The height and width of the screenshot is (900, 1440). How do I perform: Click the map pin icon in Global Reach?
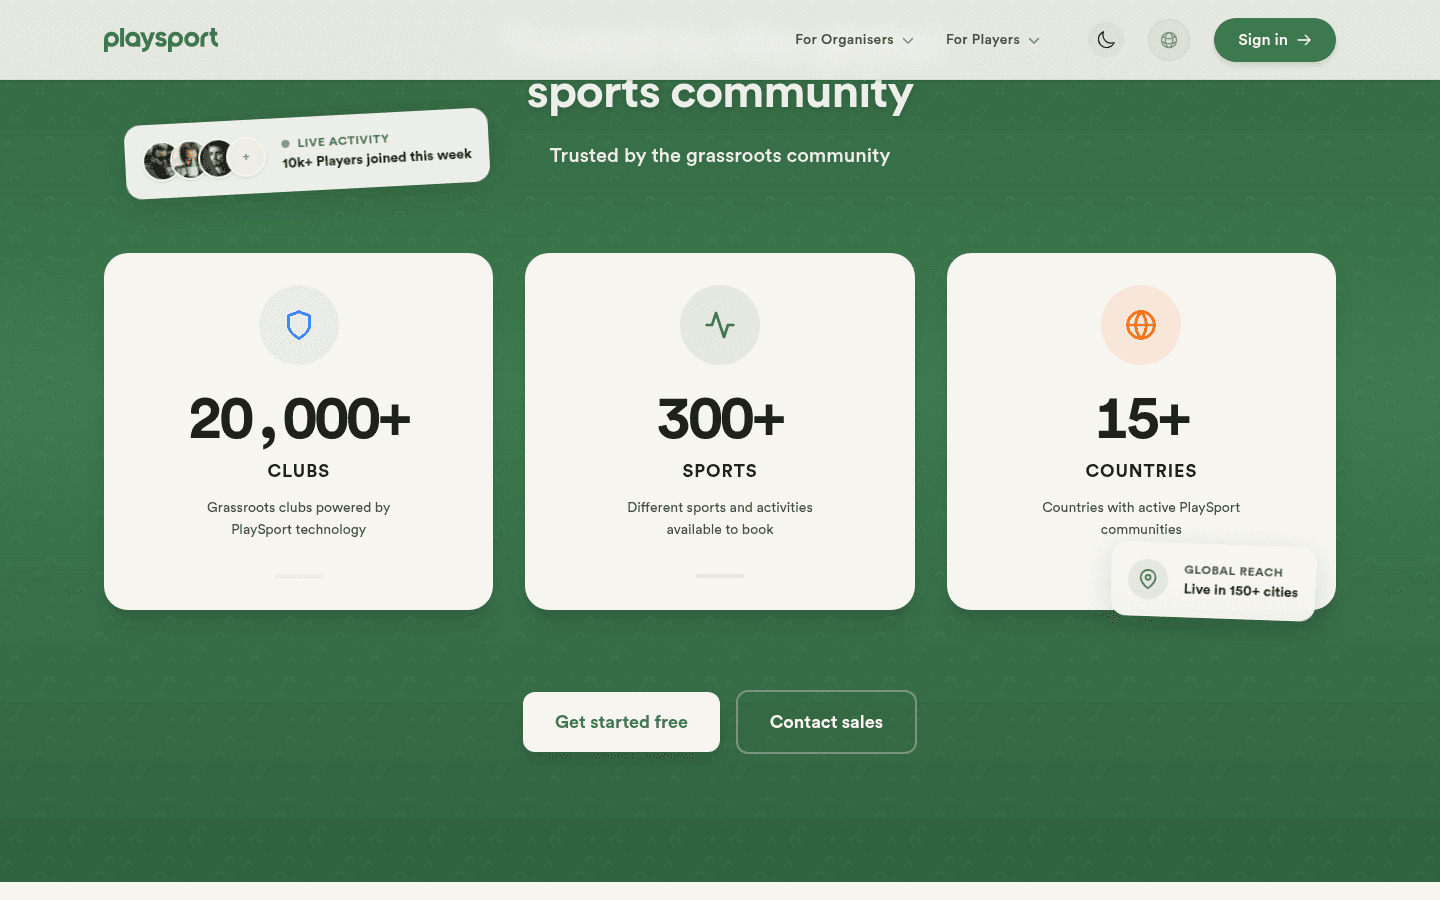1148,579
